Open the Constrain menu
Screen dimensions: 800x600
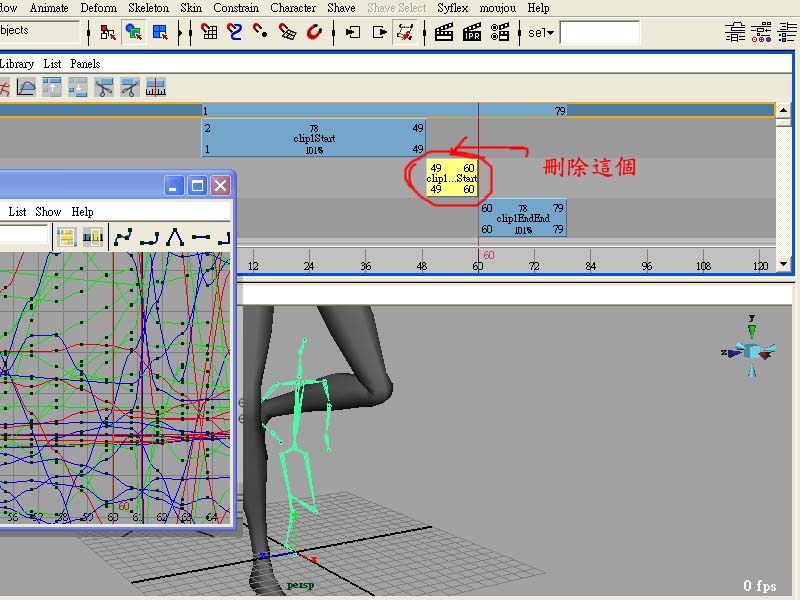pos(236,8)
